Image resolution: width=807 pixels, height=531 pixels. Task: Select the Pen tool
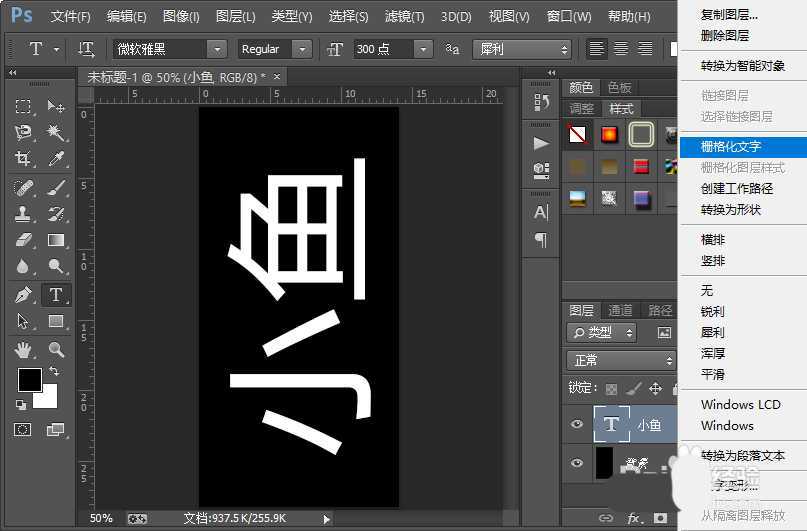click(23, 295)
